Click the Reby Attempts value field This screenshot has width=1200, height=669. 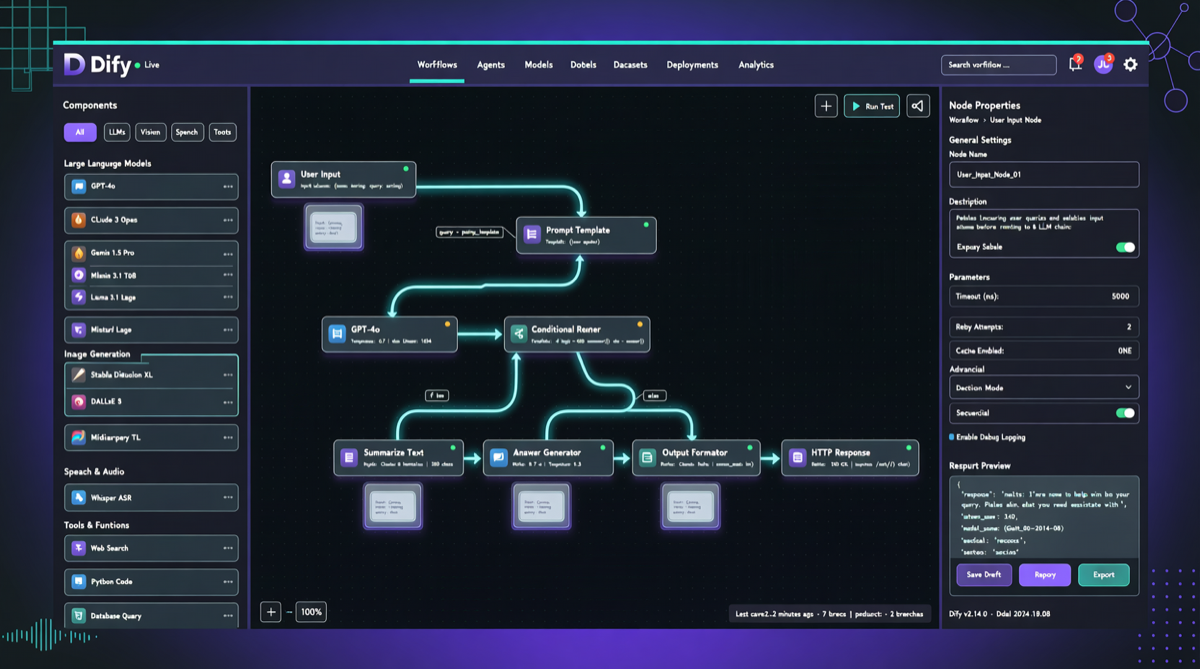tap(1044, 327)
